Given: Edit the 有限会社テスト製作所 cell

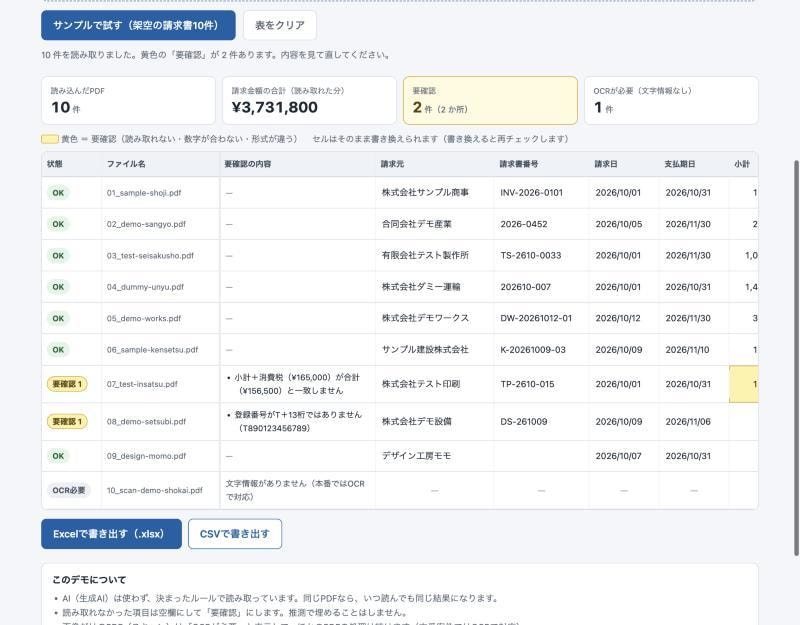Looking at the screenshot, I should point(435,255).
